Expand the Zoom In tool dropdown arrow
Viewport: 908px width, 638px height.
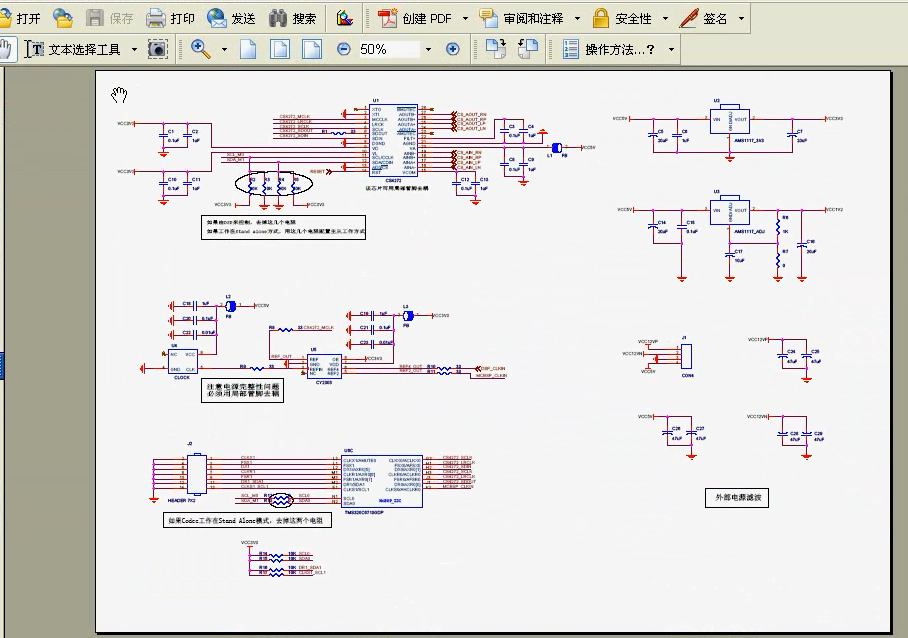(x=224, y=49)
